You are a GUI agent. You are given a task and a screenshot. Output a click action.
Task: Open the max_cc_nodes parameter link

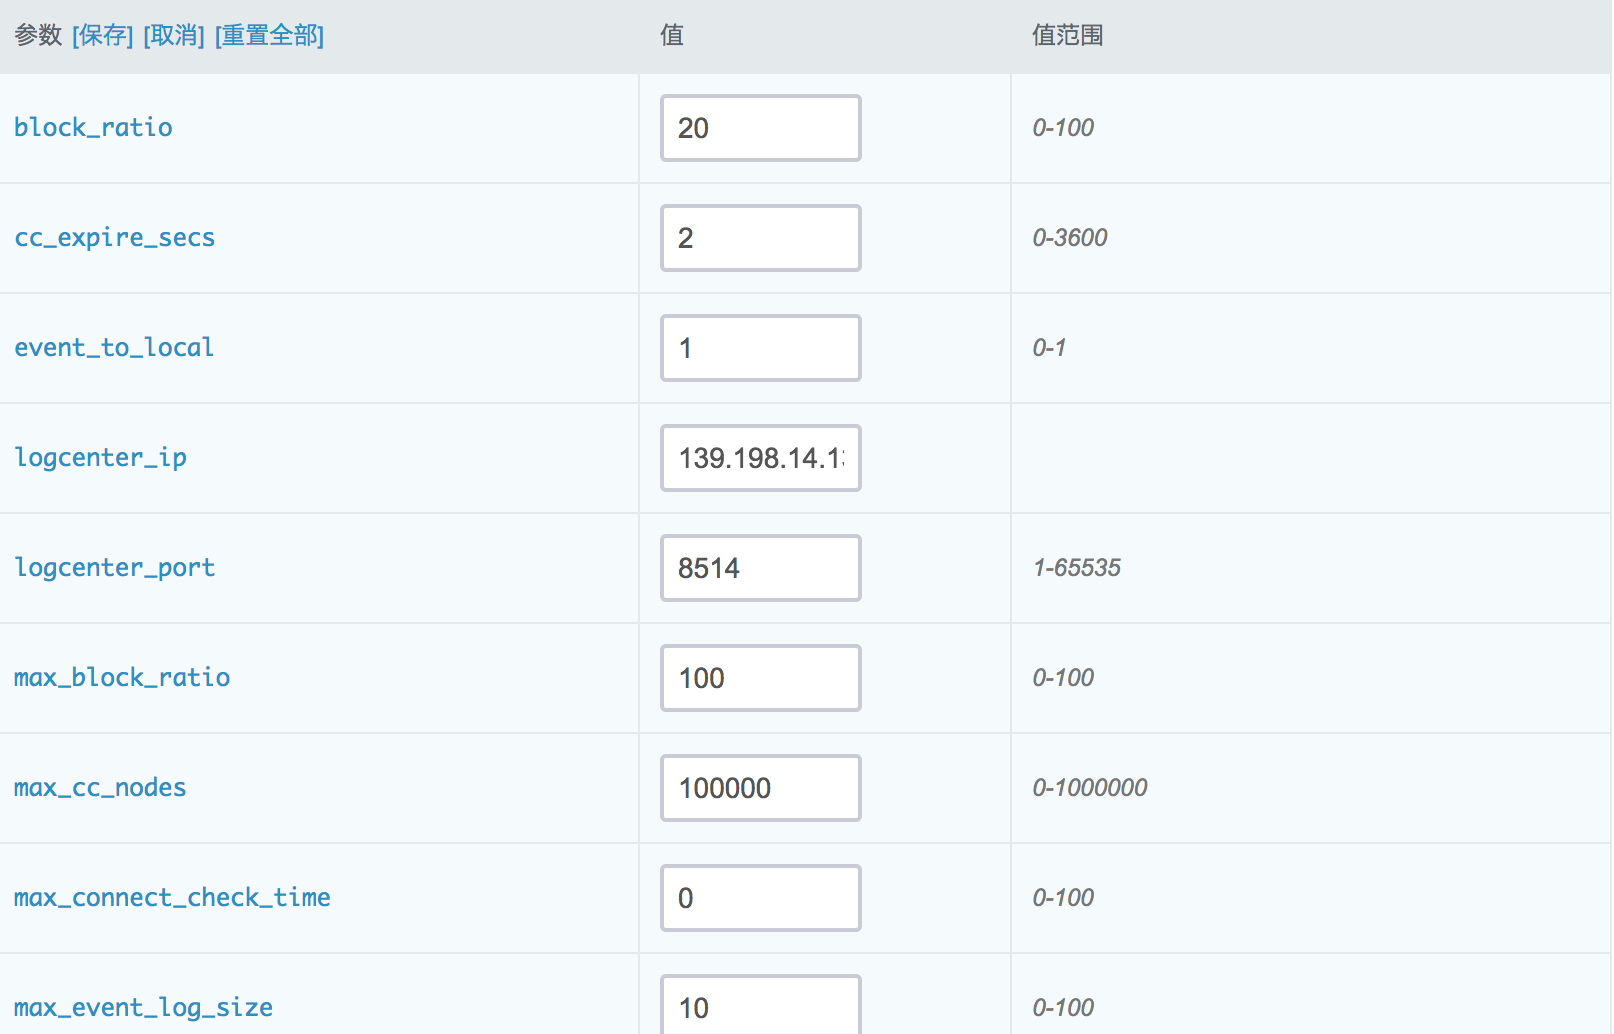click(100, 788)
